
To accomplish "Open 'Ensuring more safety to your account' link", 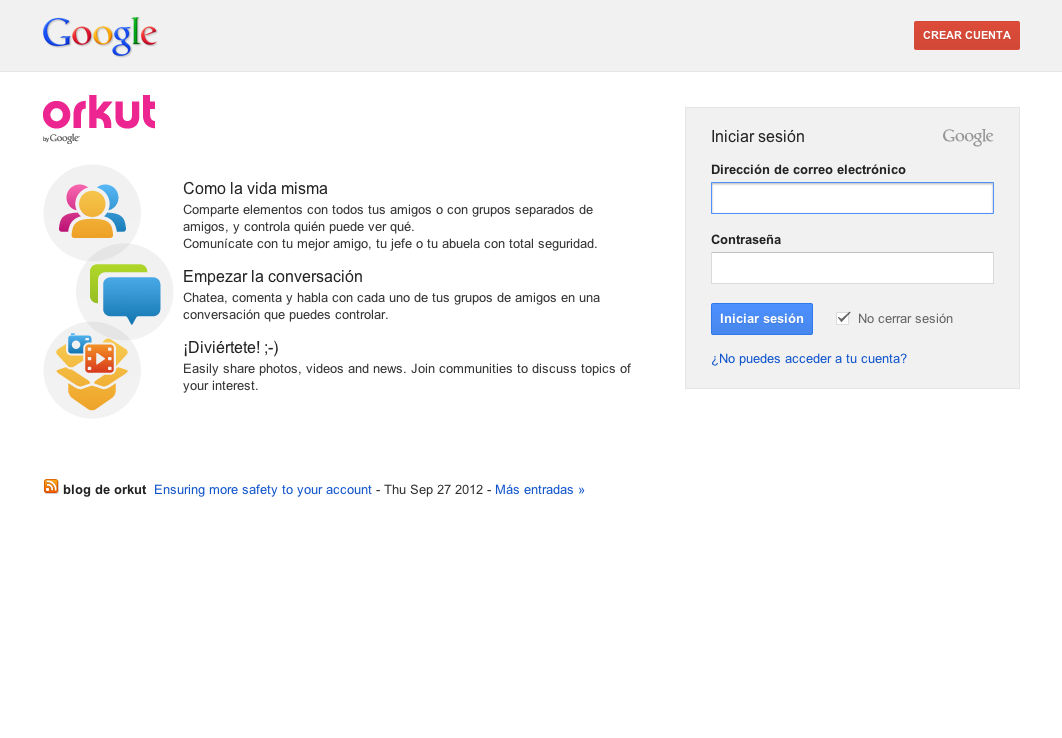I will tap(263, 490).
